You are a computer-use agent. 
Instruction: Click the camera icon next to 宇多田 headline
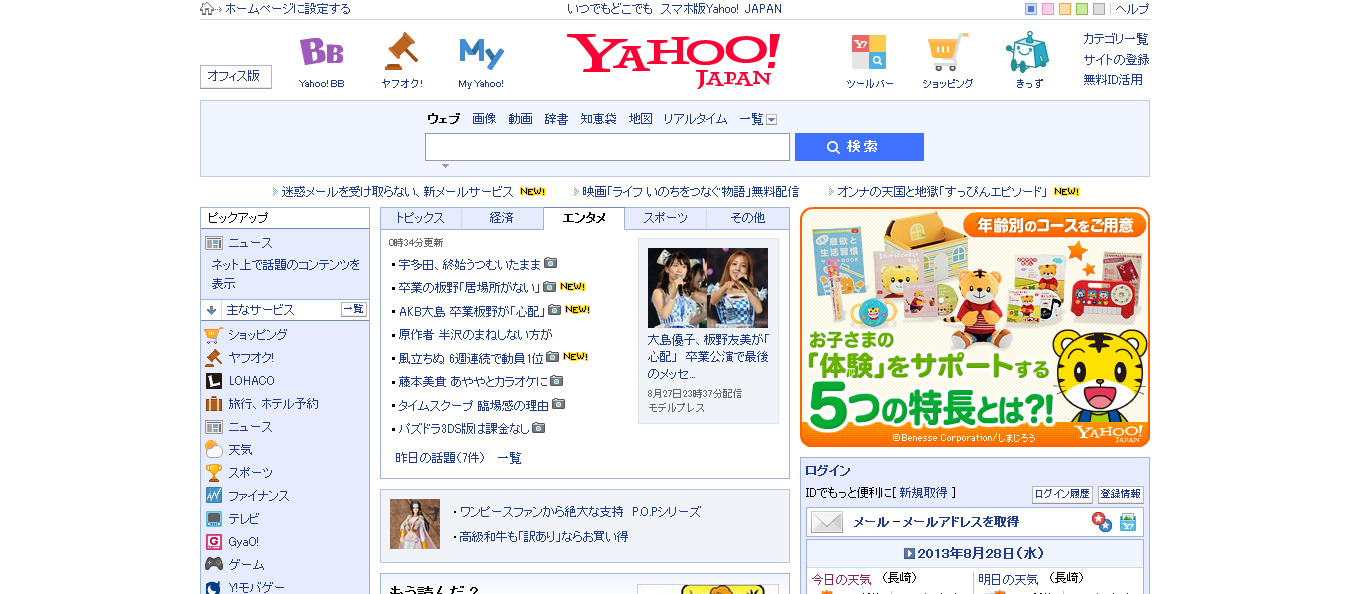pos(550,263)
